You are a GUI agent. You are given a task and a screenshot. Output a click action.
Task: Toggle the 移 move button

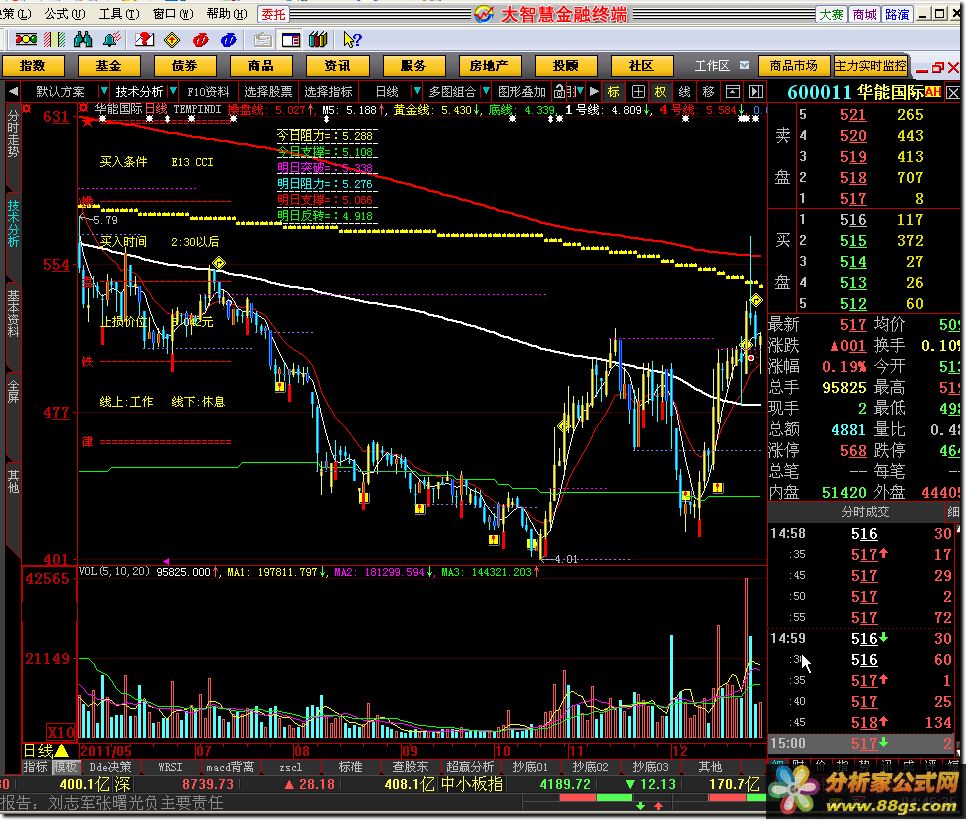click(x=708, y=92)
